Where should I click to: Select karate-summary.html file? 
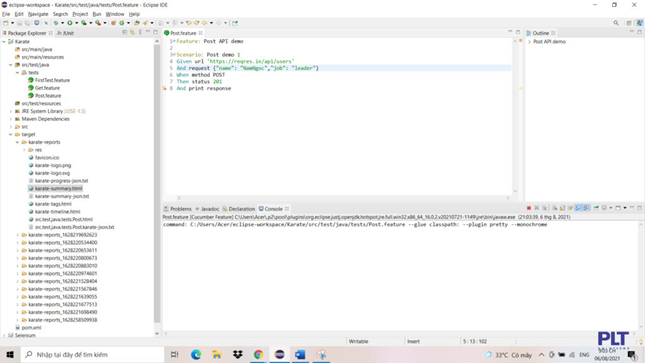tap(55, 188)
